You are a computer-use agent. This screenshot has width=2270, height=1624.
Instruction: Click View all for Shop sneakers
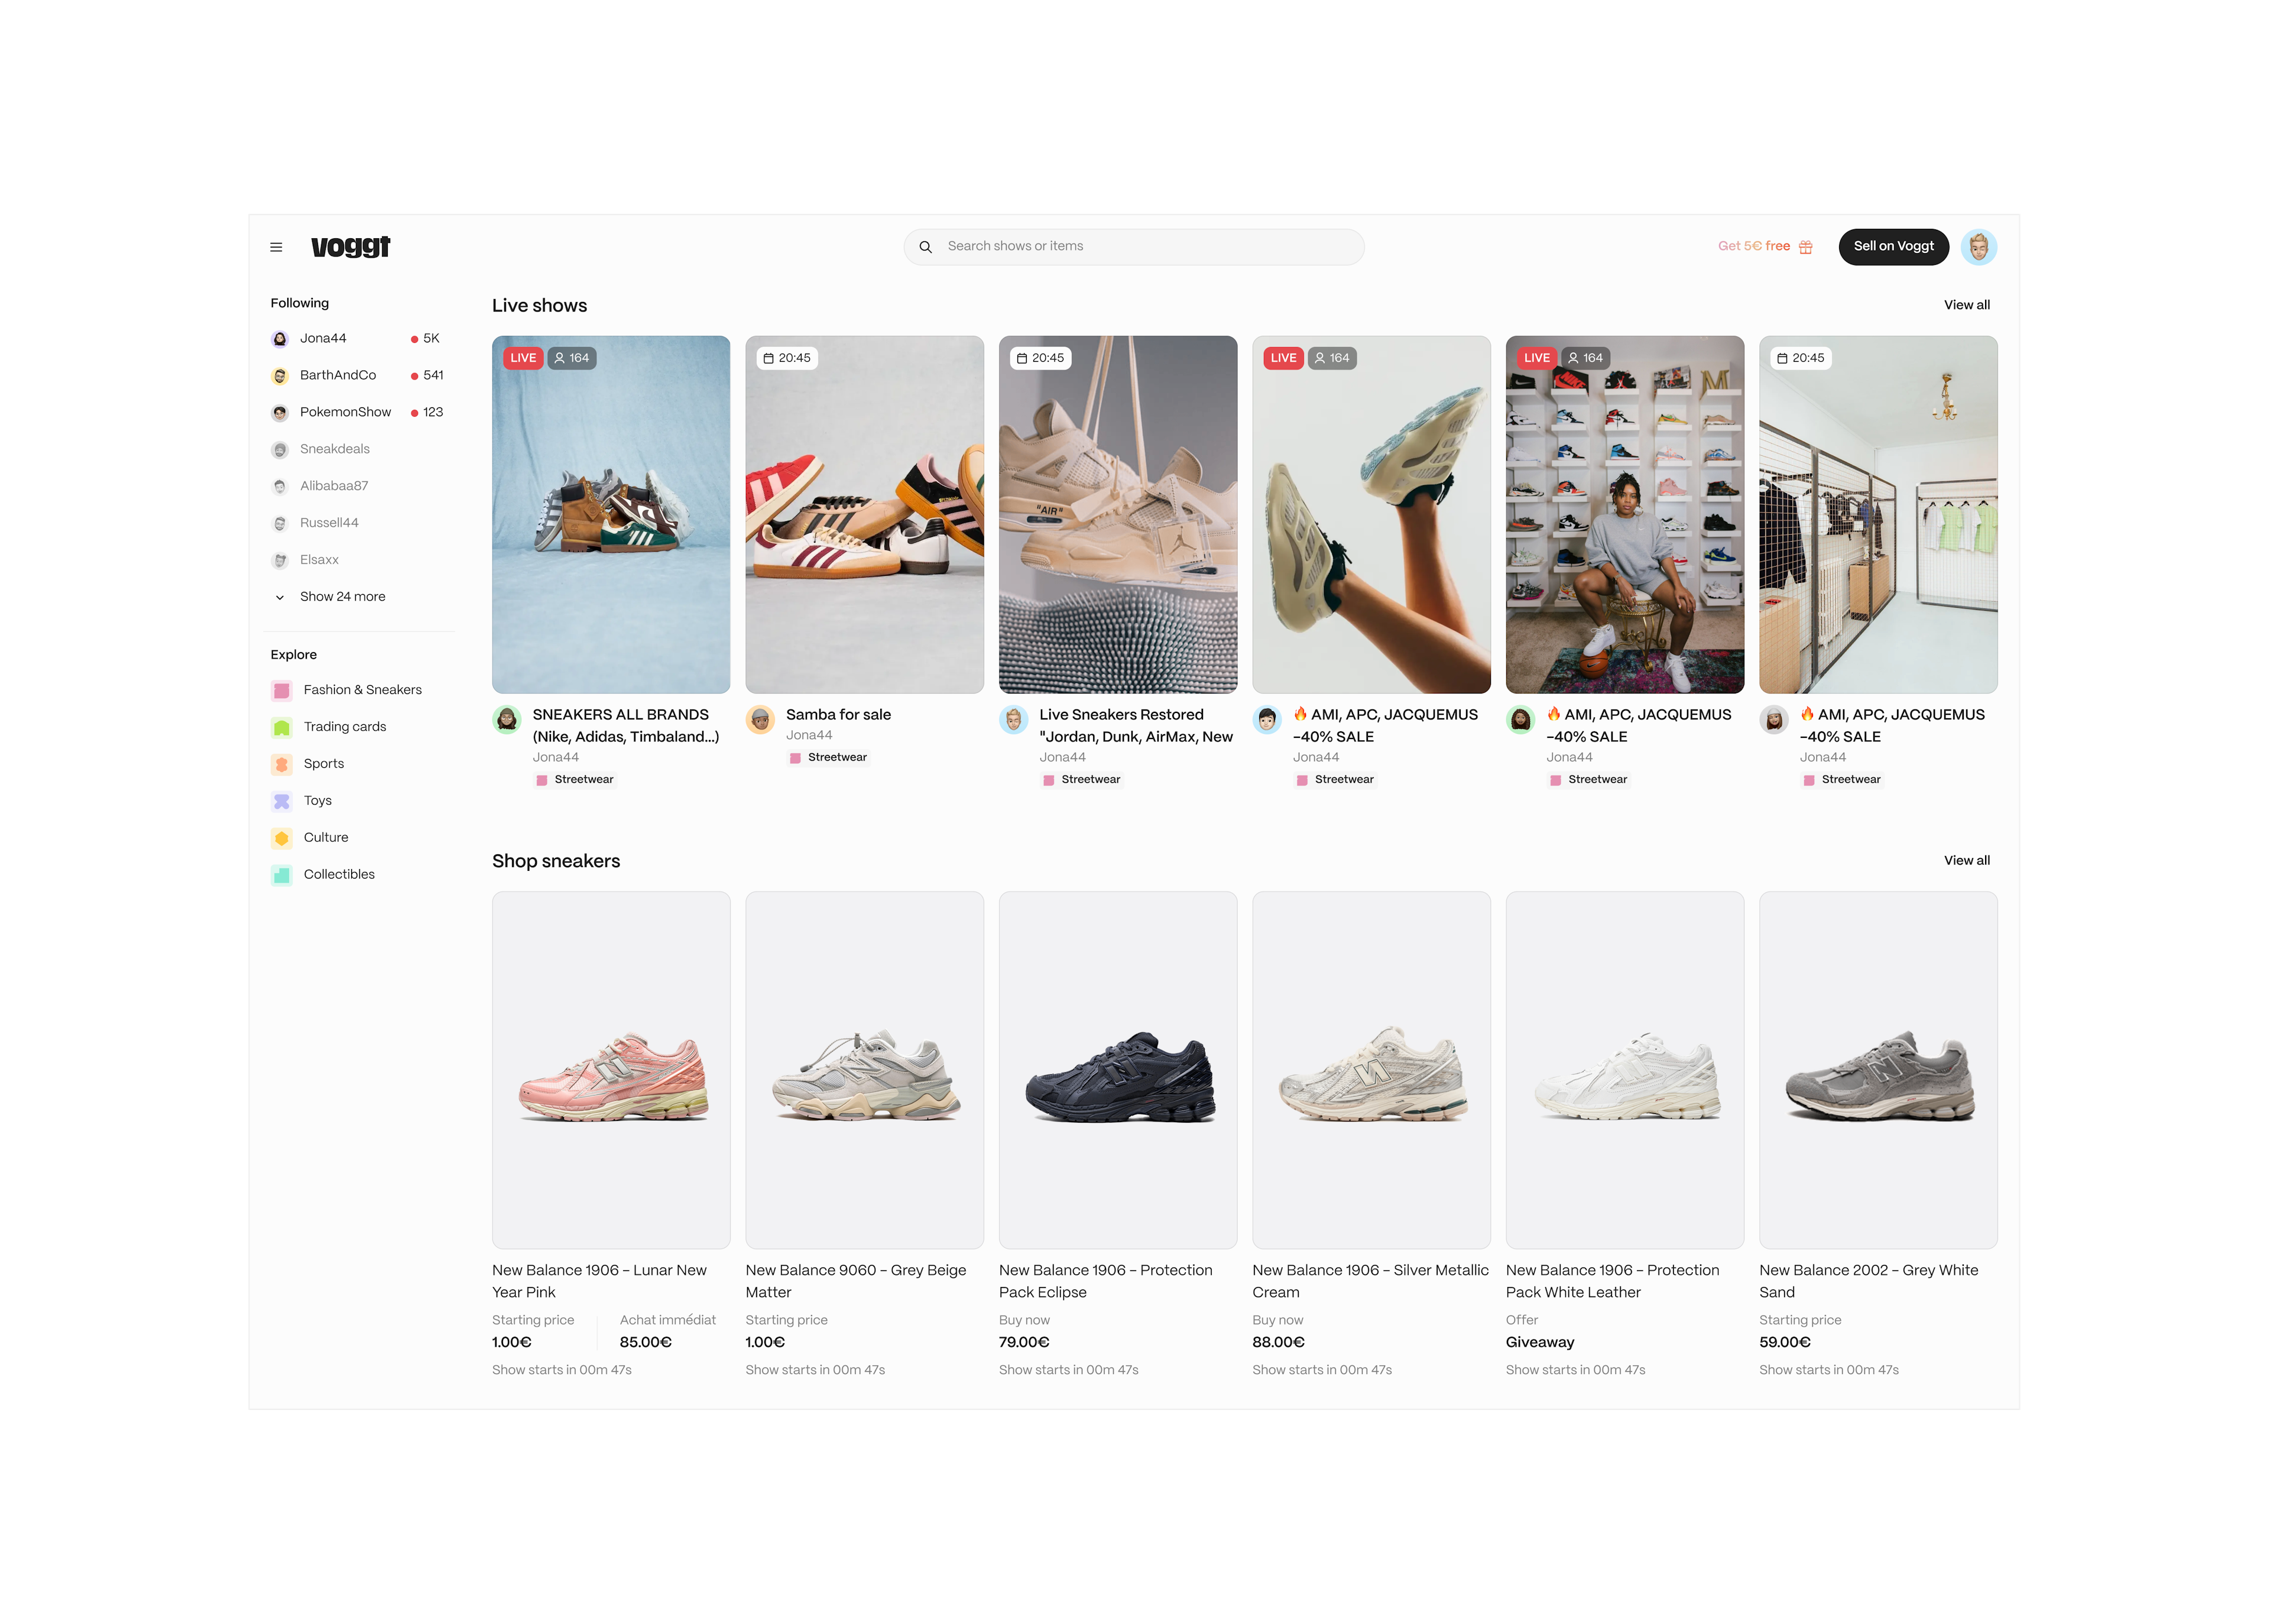[1966, 861]
